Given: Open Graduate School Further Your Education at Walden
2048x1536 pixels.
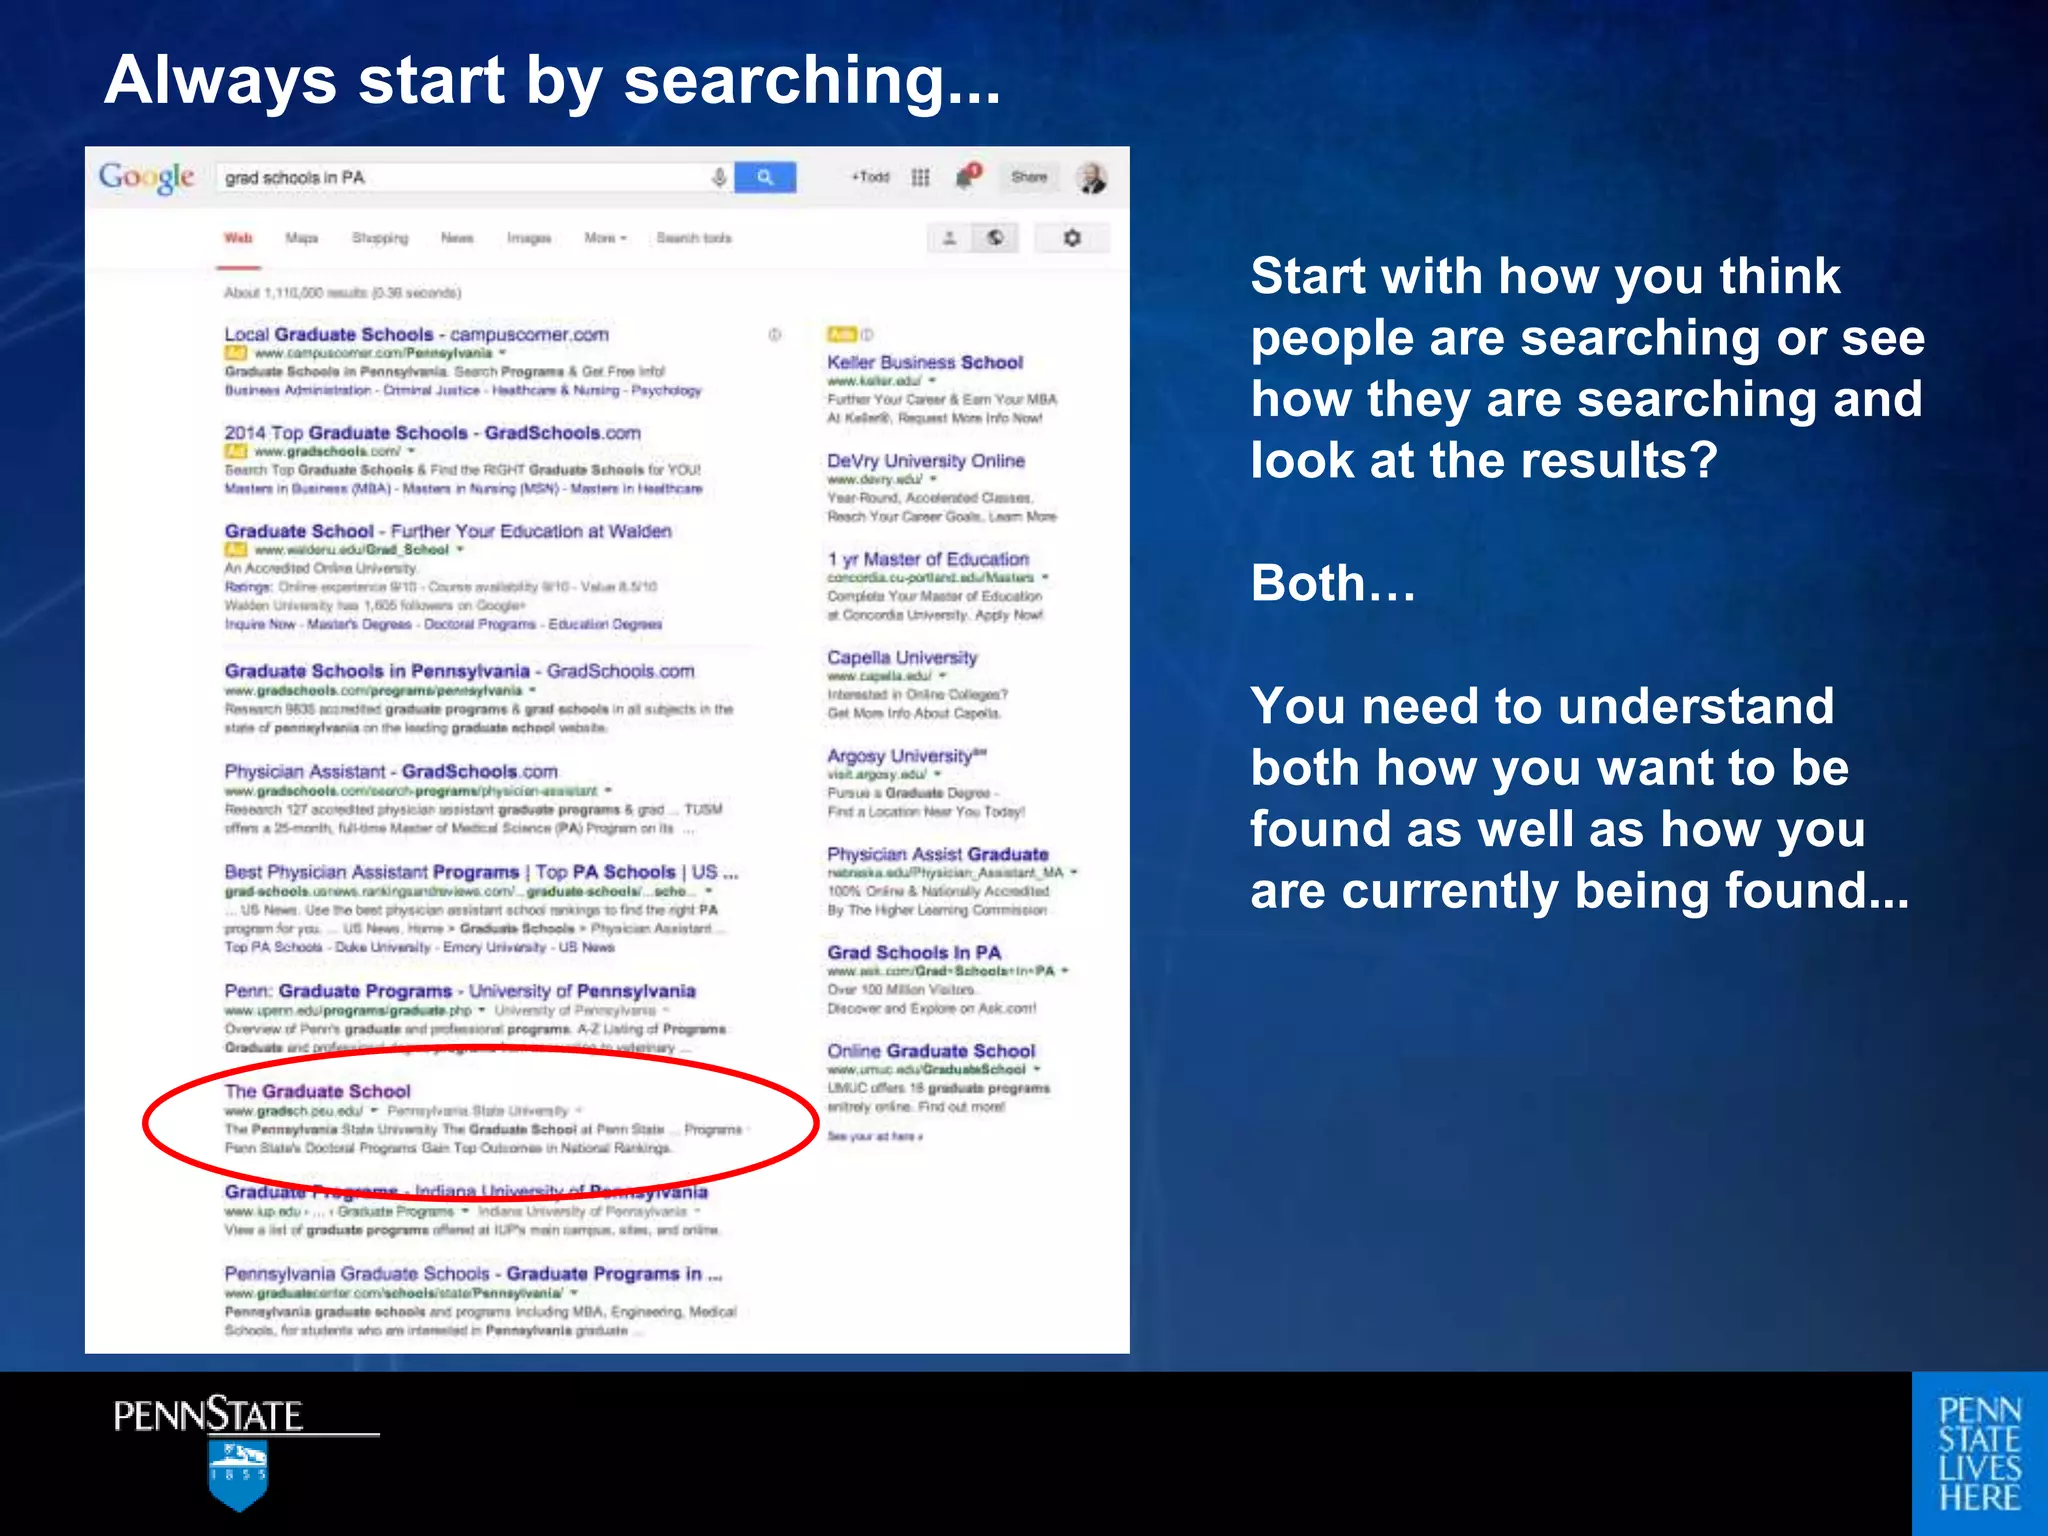Looking at the screenshot, I should tap(448, 531).
